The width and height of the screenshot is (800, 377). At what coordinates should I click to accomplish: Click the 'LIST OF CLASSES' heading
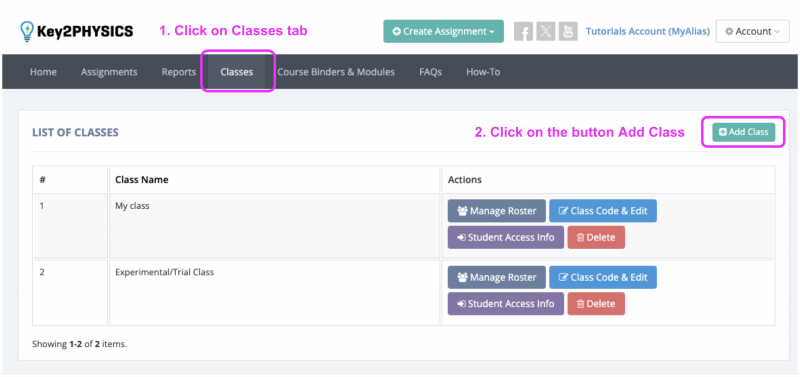coord(76,133)
